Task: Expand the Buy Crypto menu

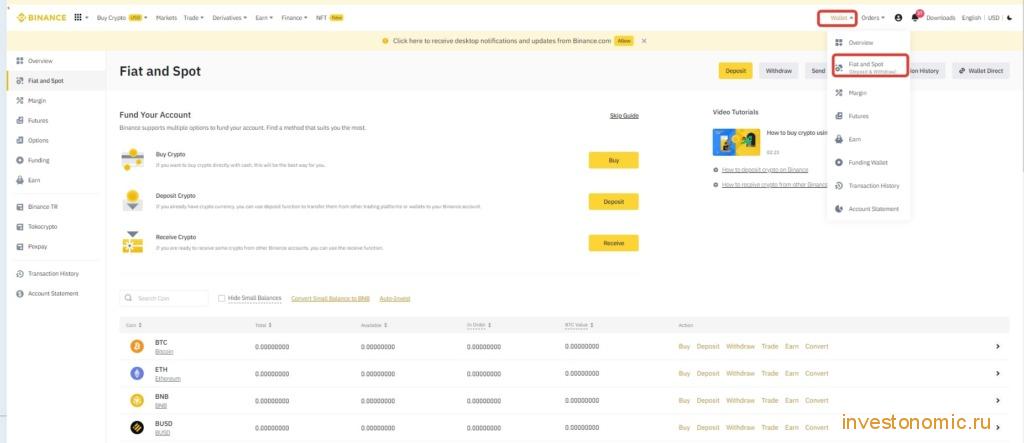Action: click(121, 18)
